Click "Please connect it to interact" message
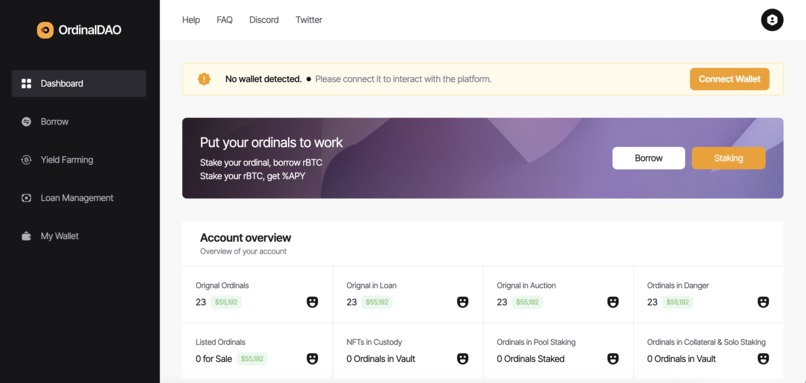This screenshot has height=383, width=806. 403,79
